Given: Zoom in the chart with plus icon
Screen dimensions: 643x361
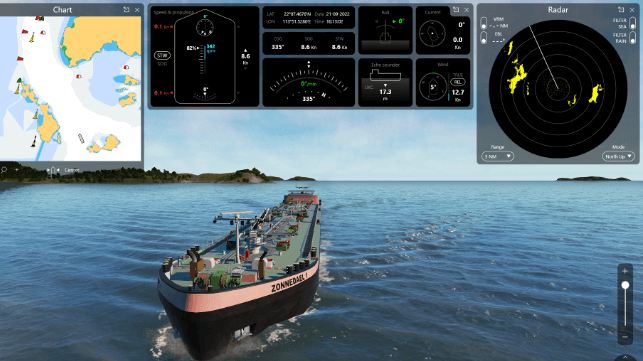Looking at the screenshot, I should tap(17, 169).
